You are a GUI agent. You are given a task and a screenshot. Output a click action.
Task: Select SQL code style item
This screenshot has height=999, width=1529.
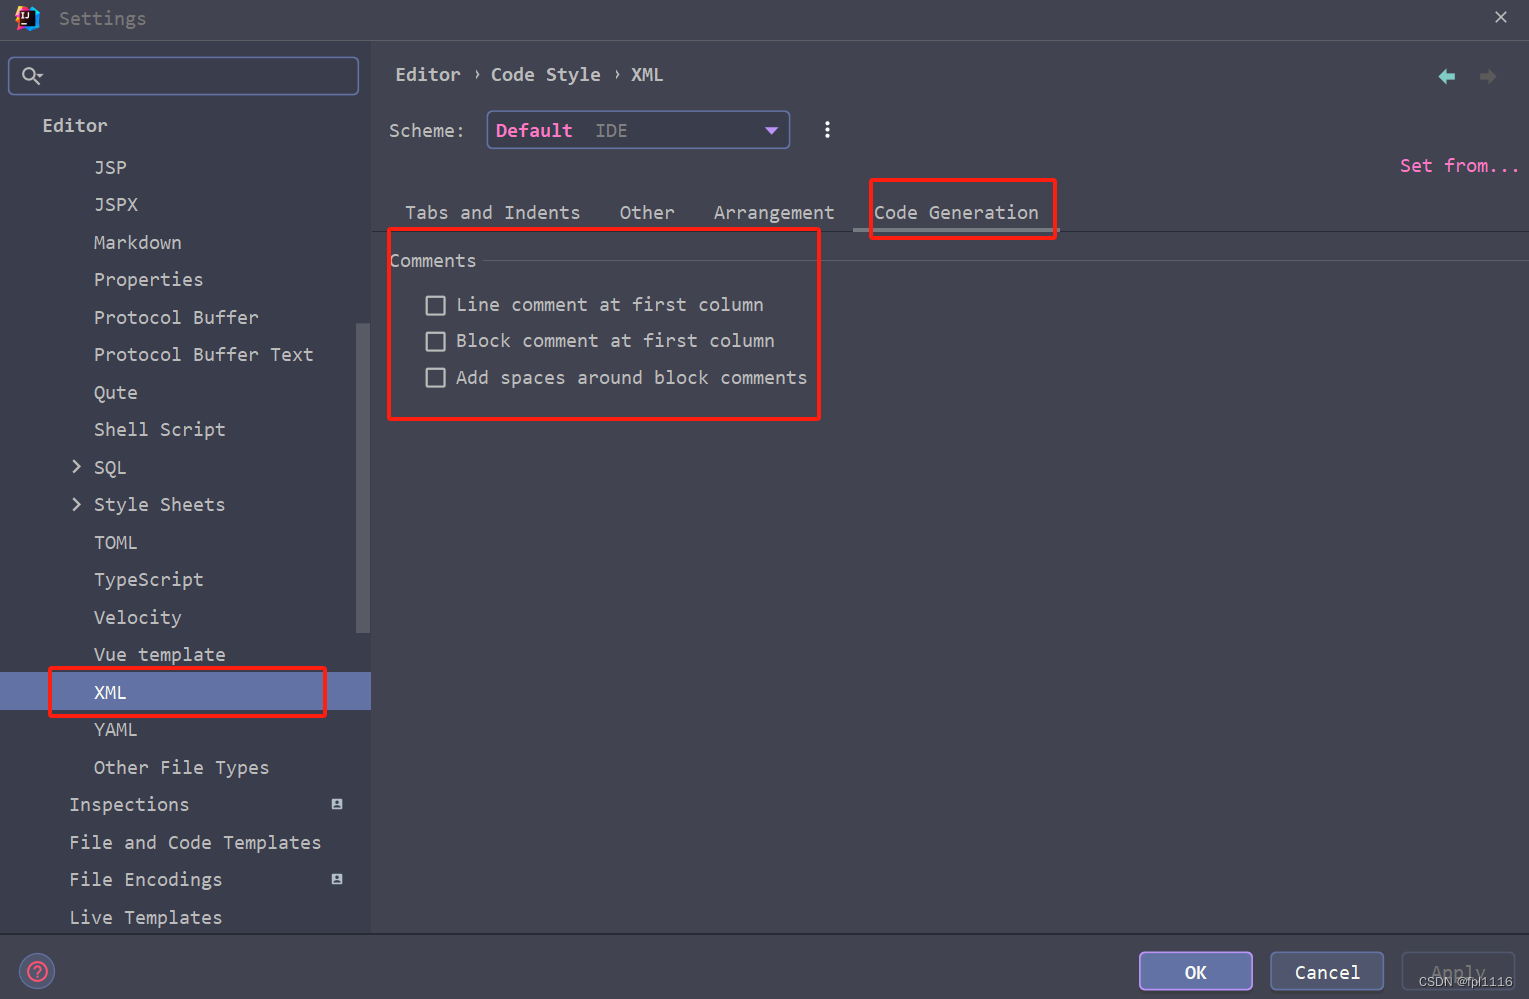pos(110,467)
